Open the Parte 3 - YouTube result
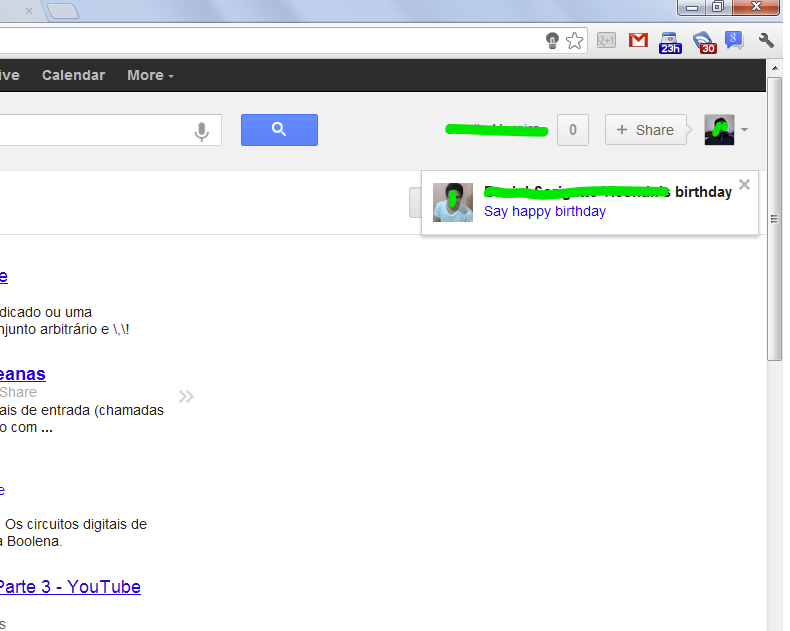 (x=70, y=587)
